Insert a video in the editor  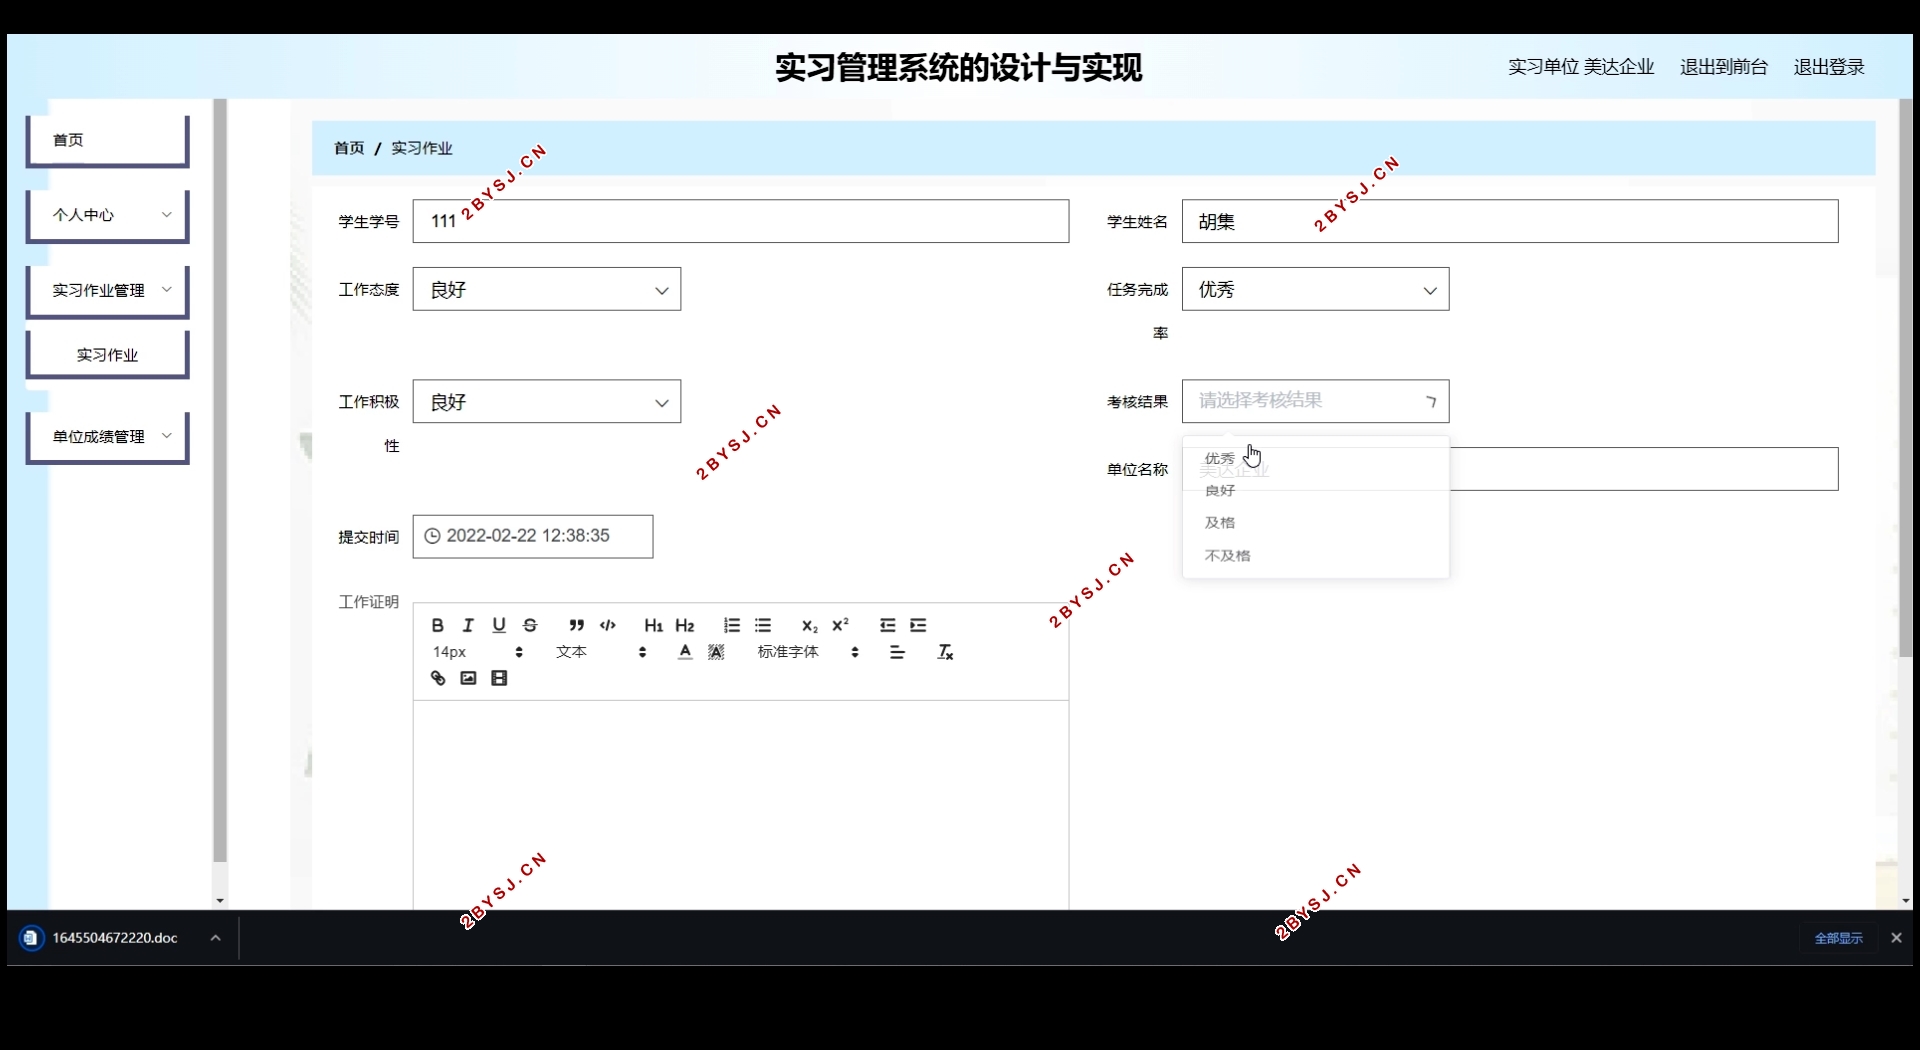(x=499, y=678)
